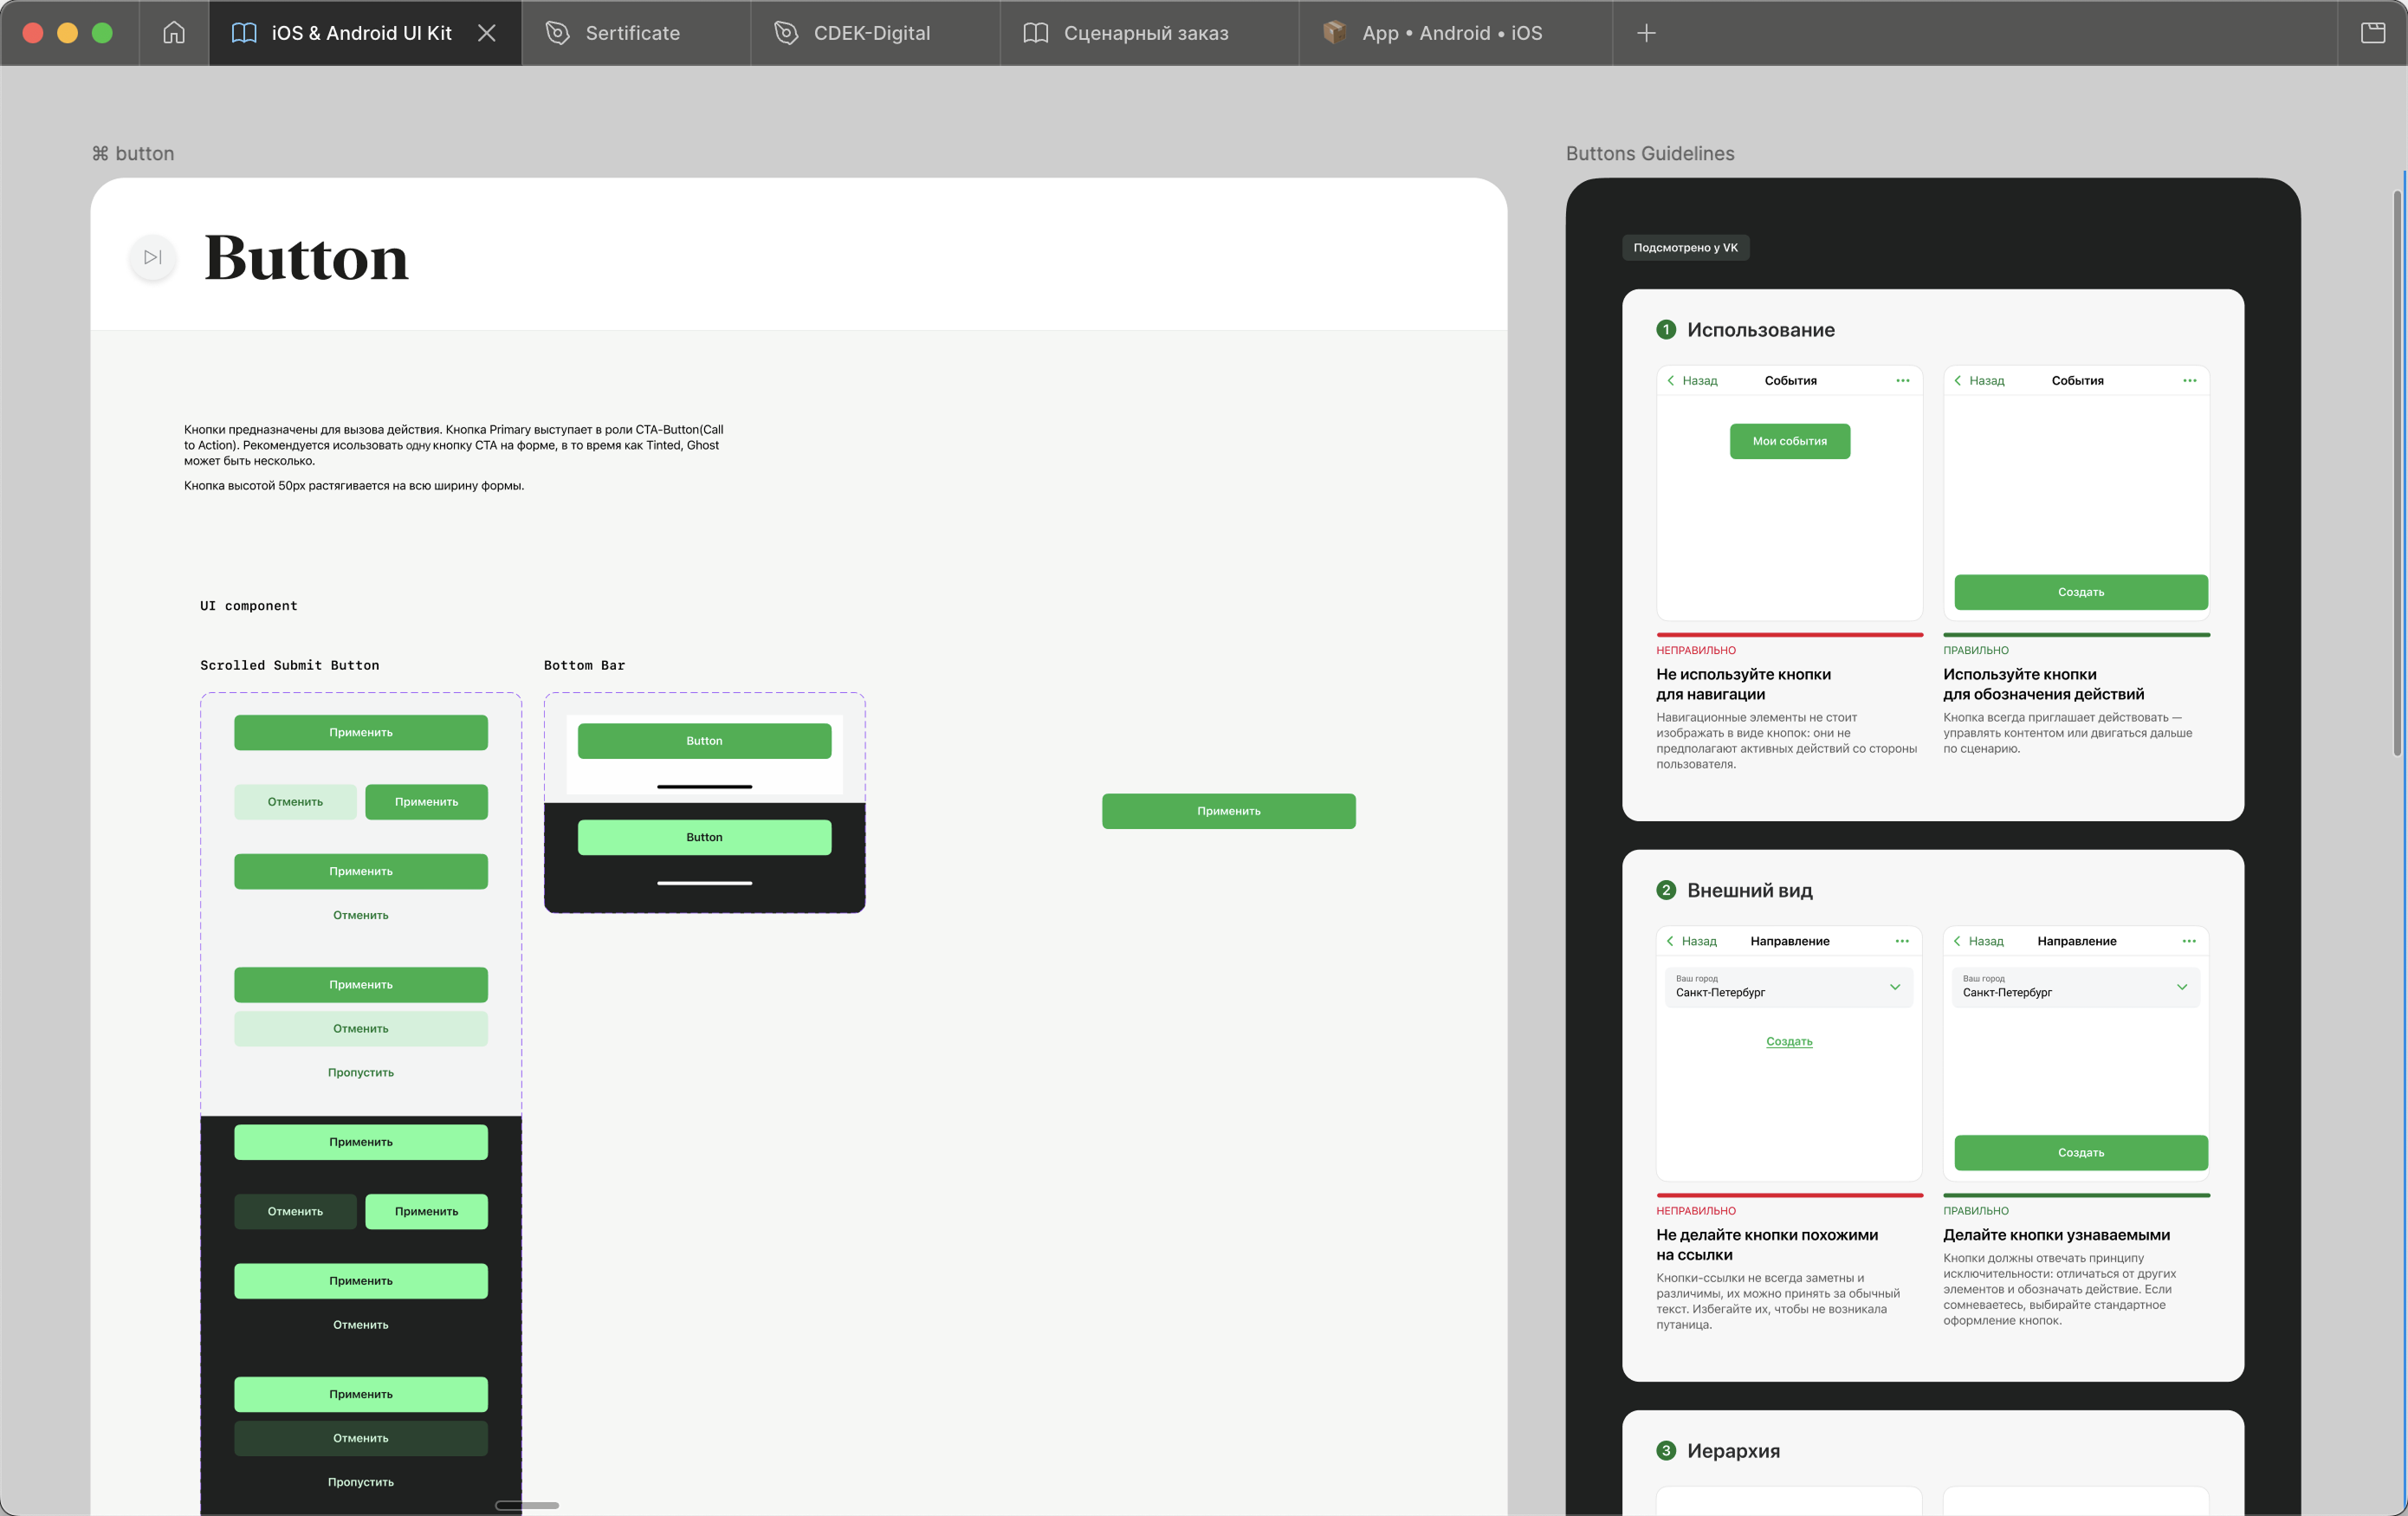Click the Создать button in Внешний вид card
This screenshot has width=2408, height=1516.
click(2081, 1152)
